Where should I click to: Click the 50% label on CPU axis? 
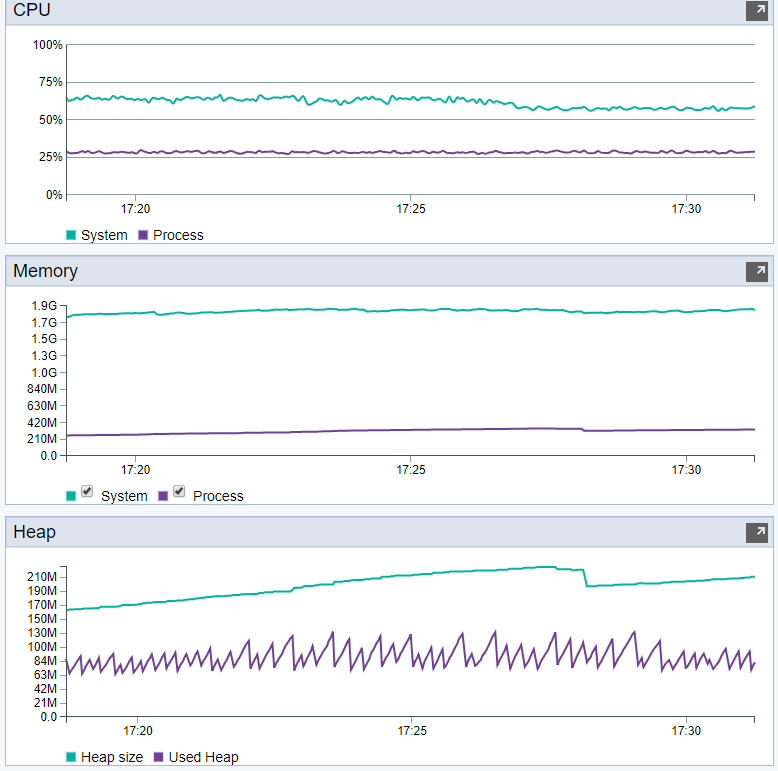click(x=51, y=120)
